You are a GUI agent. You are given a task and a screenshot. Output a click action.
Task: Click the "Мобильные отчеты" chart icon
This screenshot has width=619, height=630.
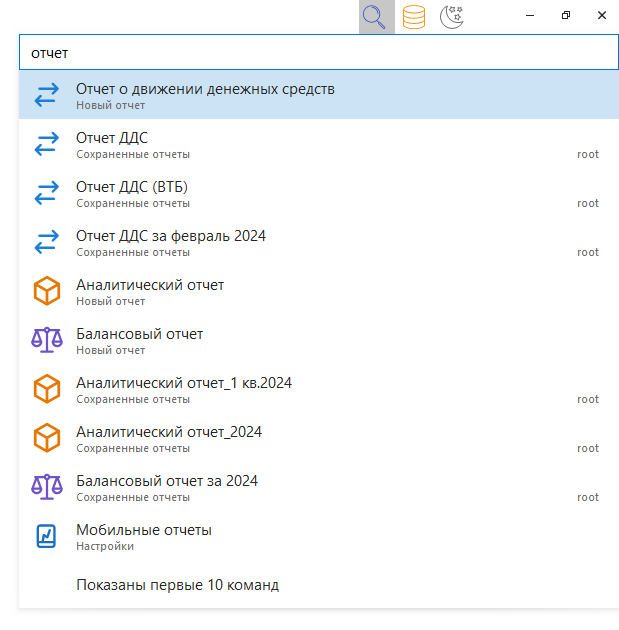(x=47, y=536)
